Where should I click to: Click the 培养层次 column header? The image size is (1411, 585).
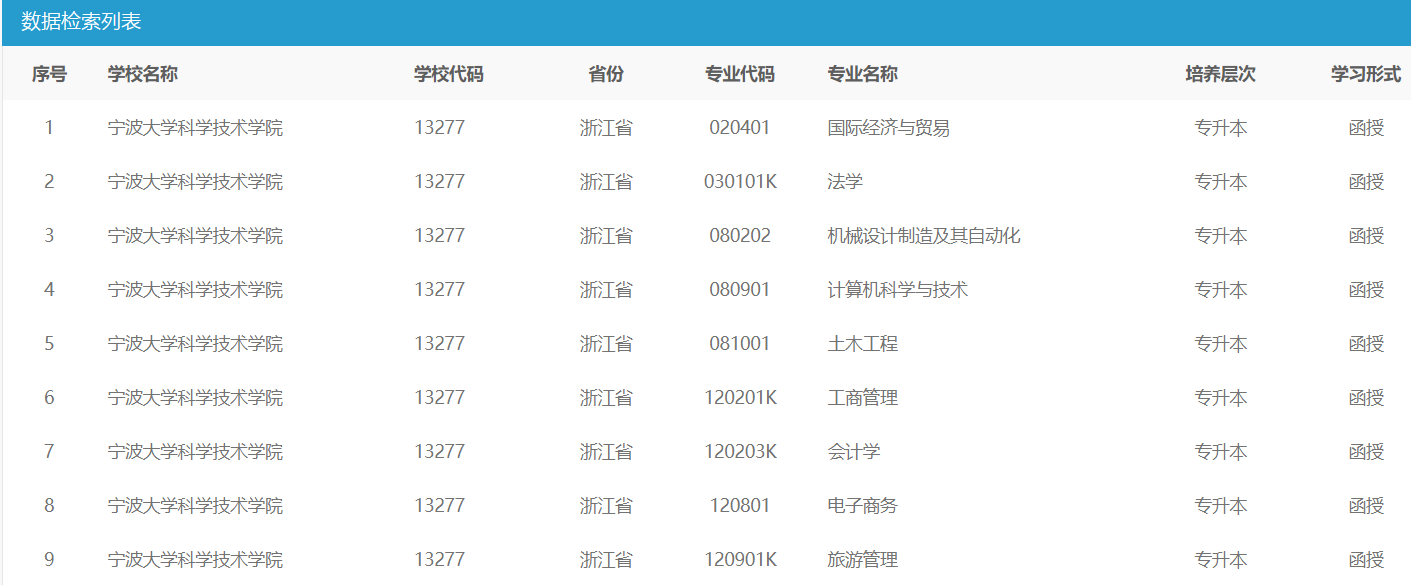(1221, 74)
